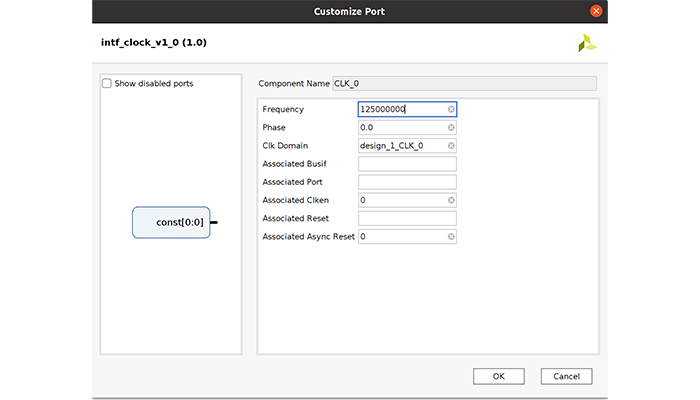
Task: Click OK to apply port settings
Action: pos(499,376)
